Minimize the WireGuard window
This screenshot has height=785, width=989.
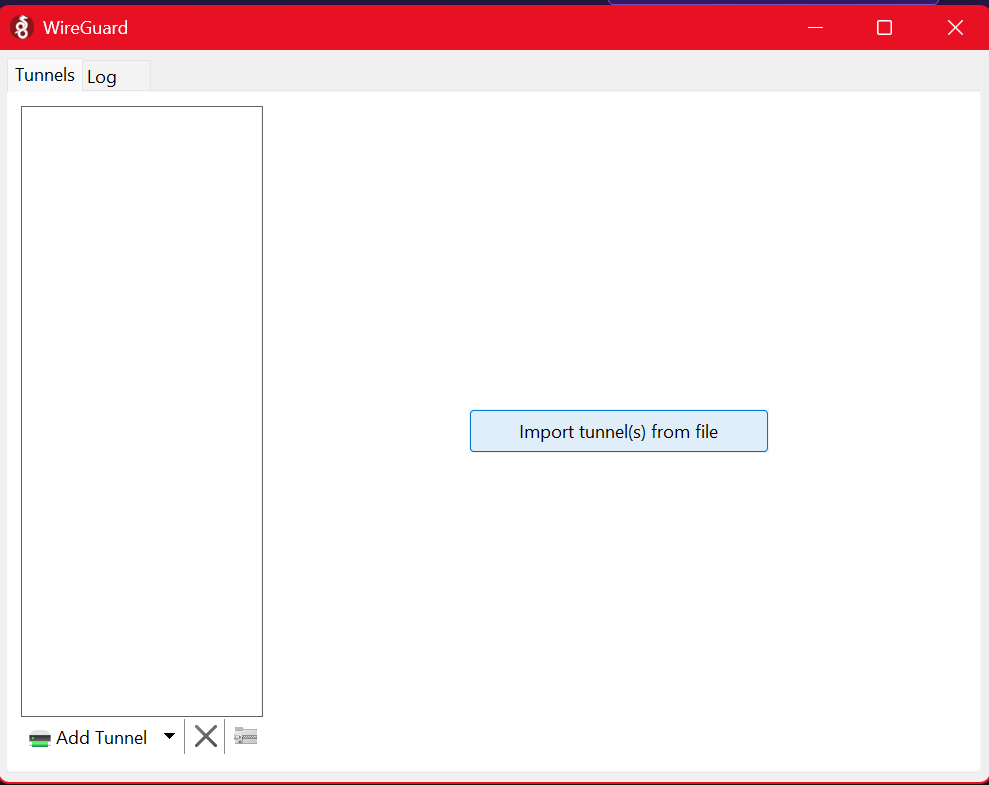(815, 28)
